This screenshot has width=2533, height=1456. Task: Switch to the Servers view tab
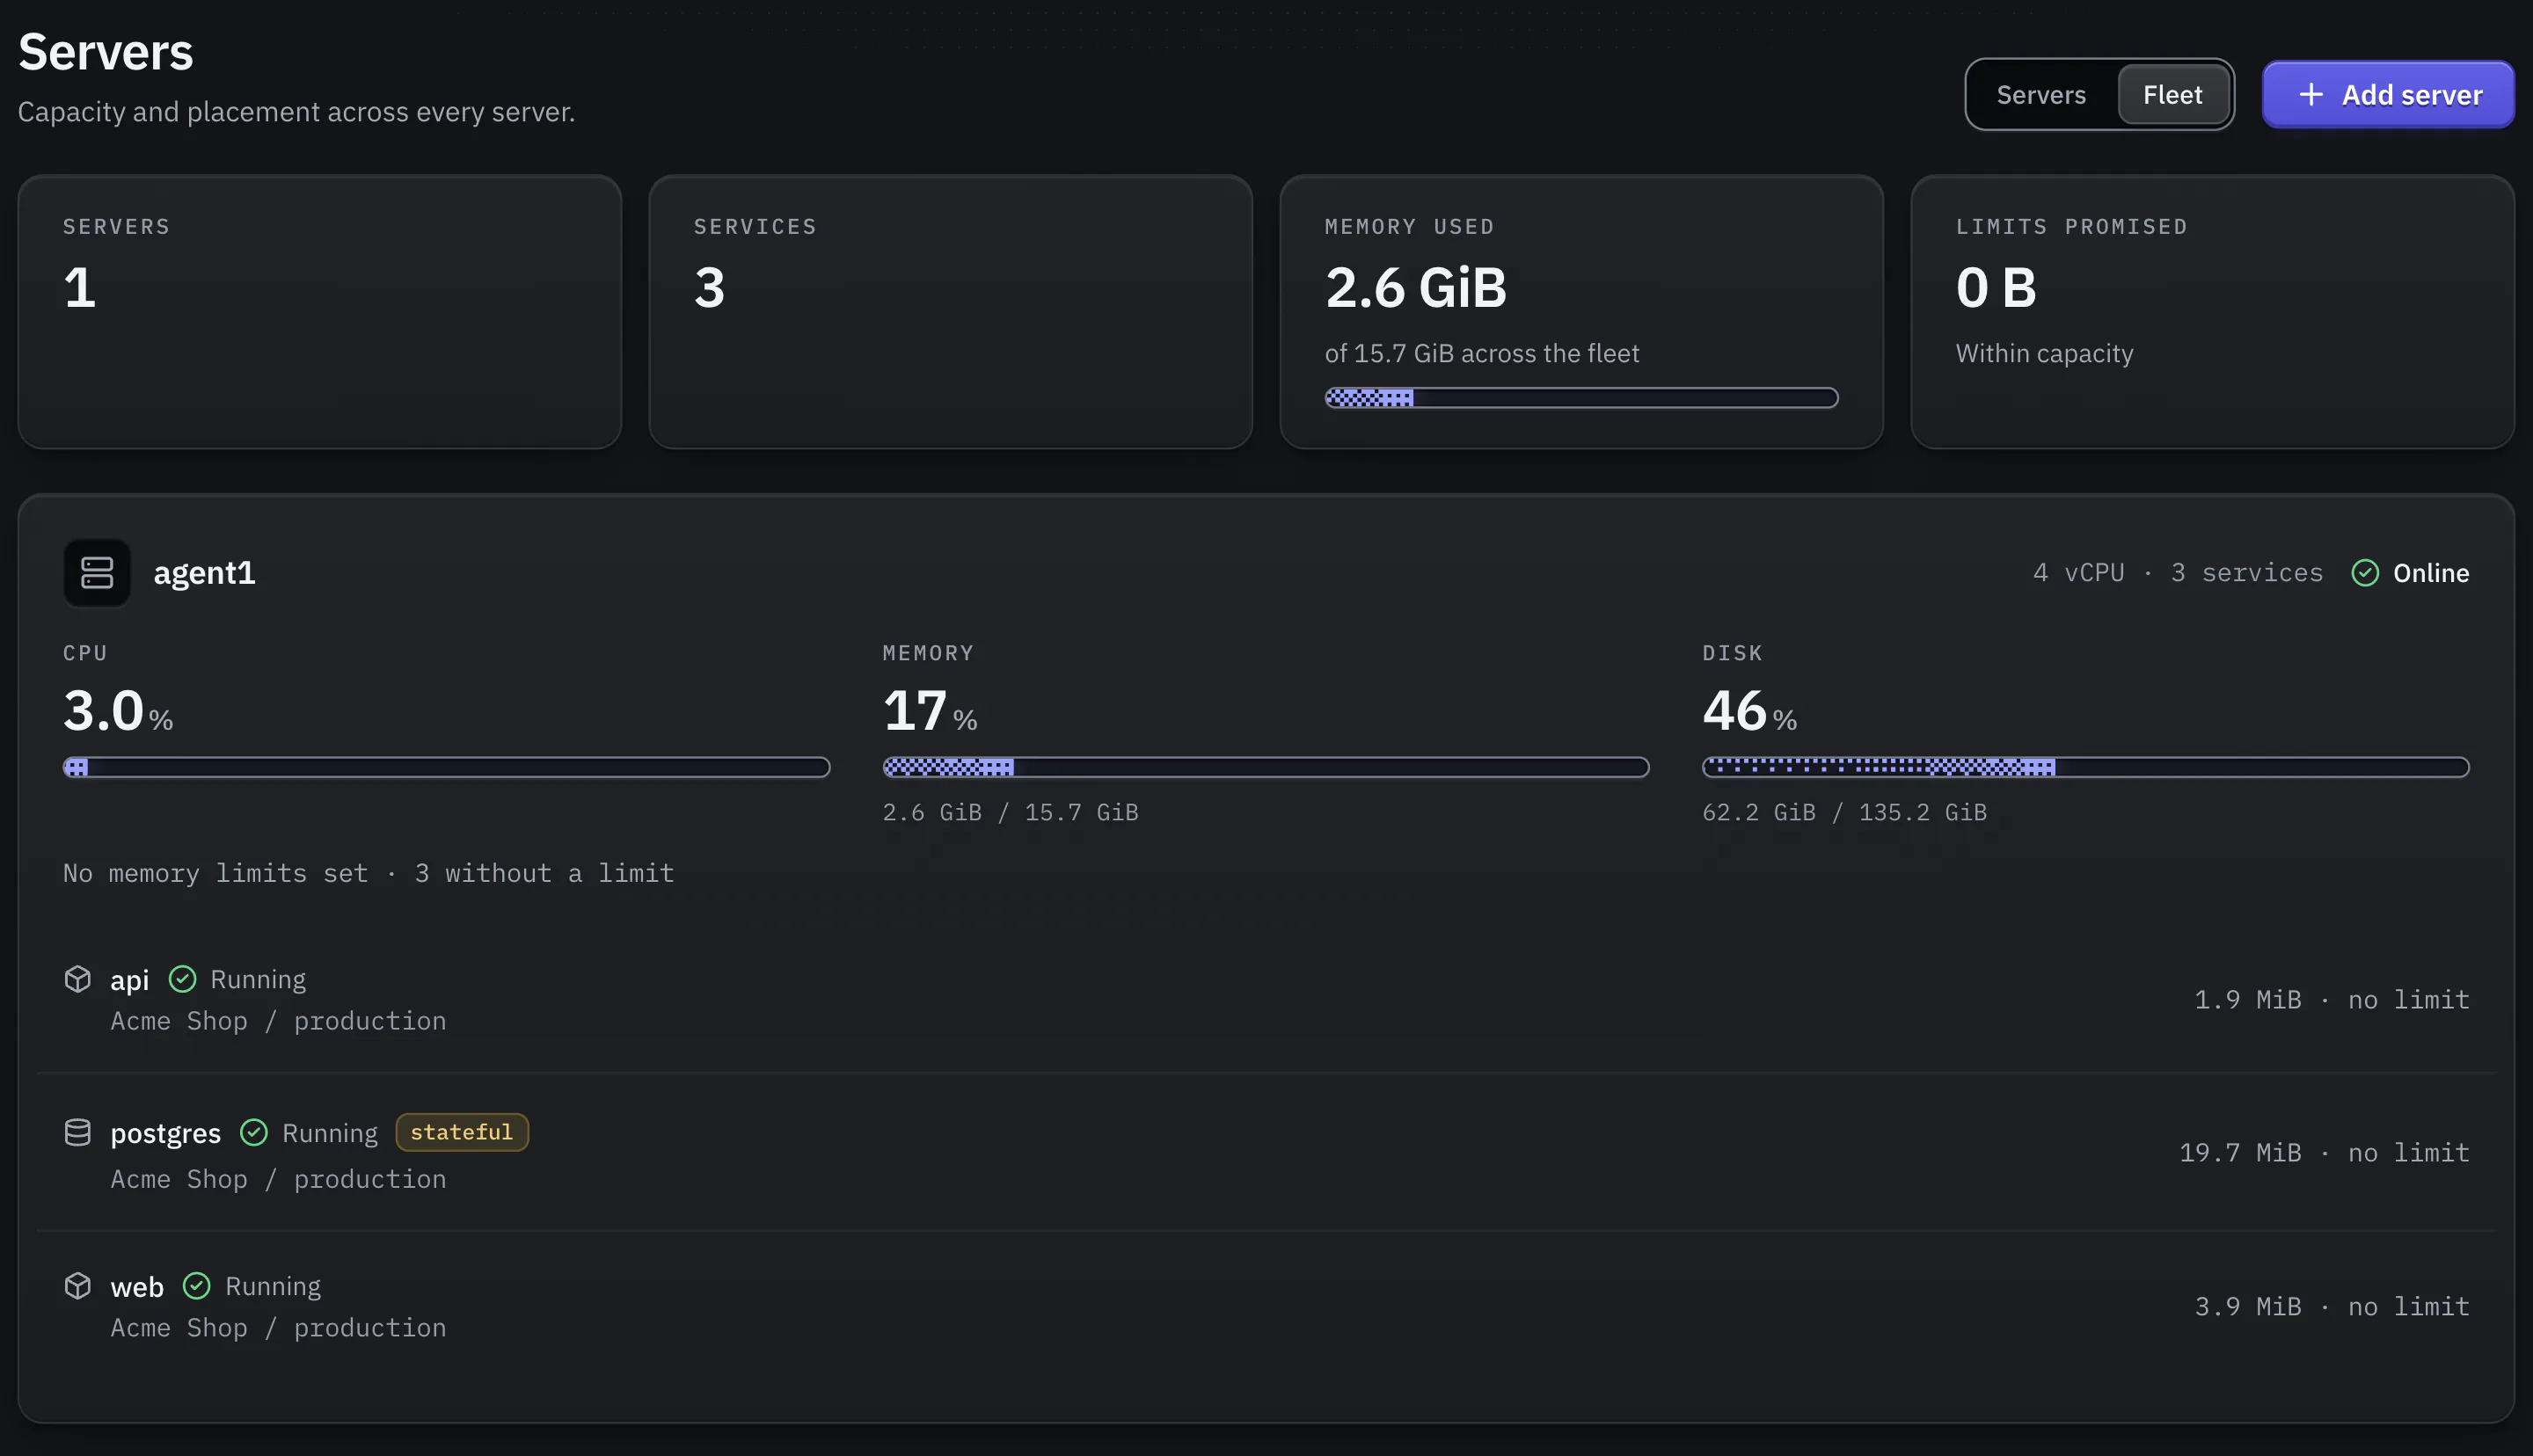coord(2041,95)
